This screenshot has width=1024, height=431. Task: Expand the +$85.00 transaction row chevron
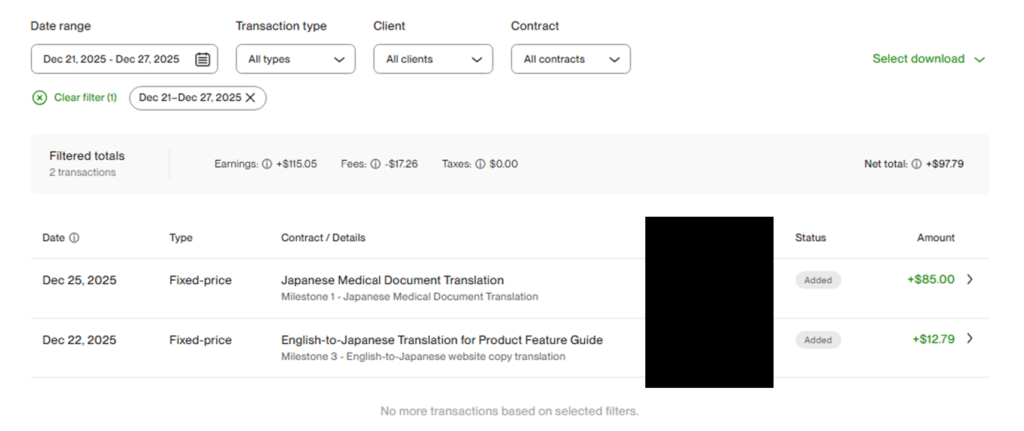pyautogui.click(x=969, y=280)
